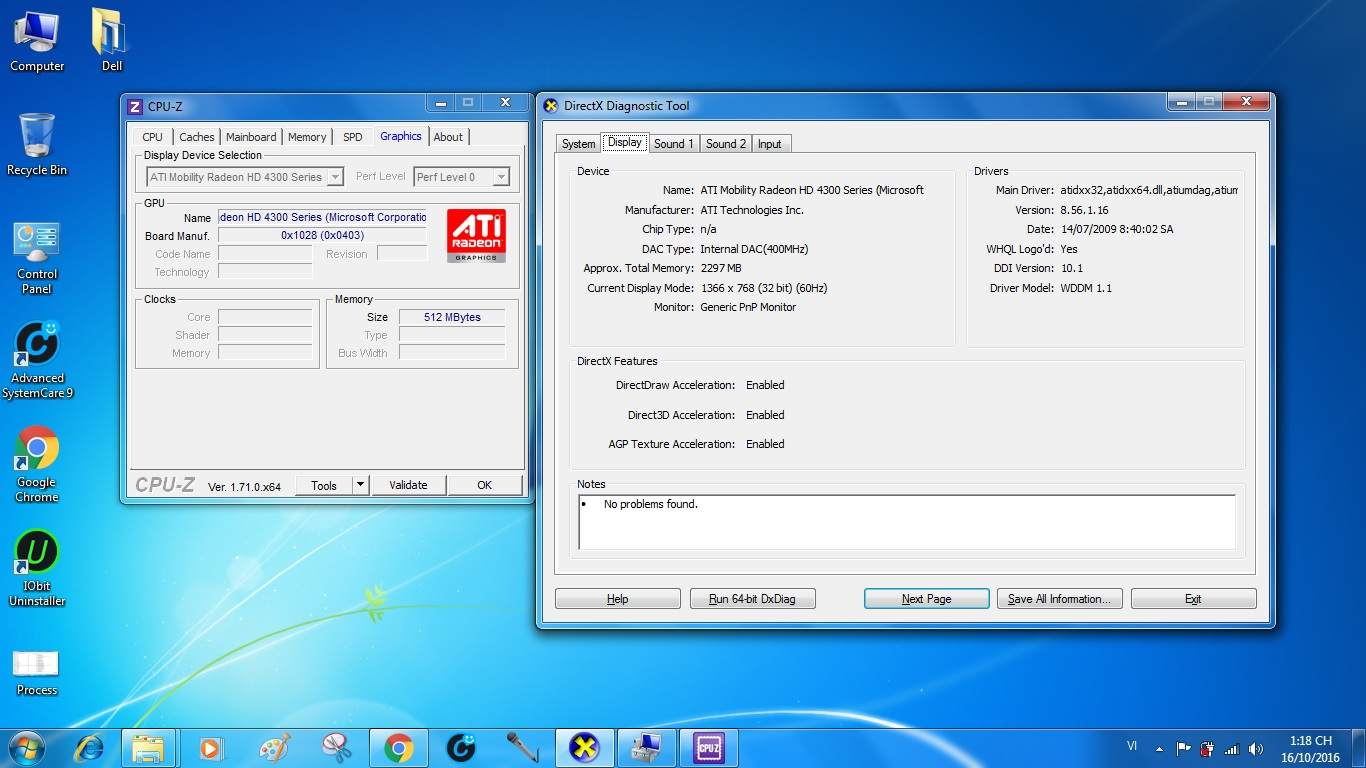Launch IObit Uninstaller shortcut
The width and height of the screenshot is (1366, 768).
tap(37, 568)
